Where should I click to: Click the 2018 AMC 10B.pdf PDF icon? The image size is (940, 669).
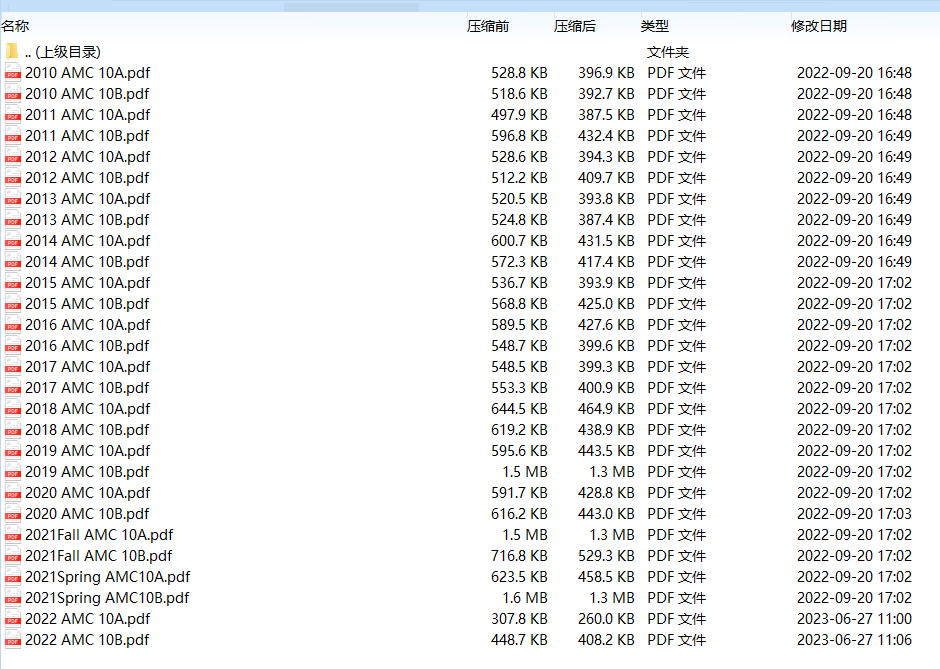tap(13, 429)
